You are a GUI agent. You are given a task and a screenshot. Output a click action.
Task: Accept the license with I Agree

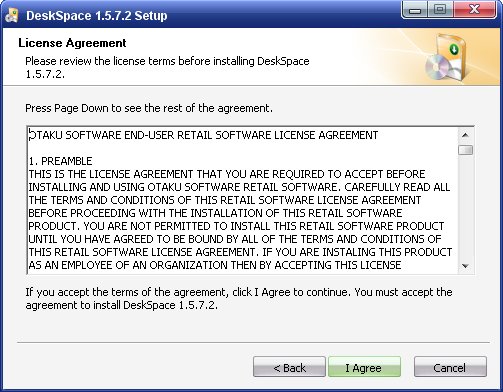[x=364, y=367]
